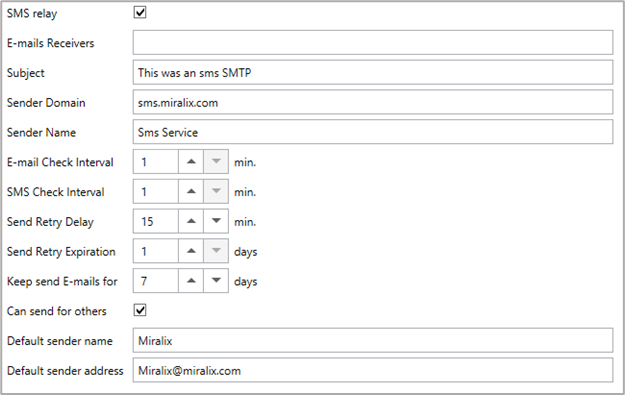Click the E-mails Receivers input field
The height and width of the screenshot is (395, 625).
(373, 43)
